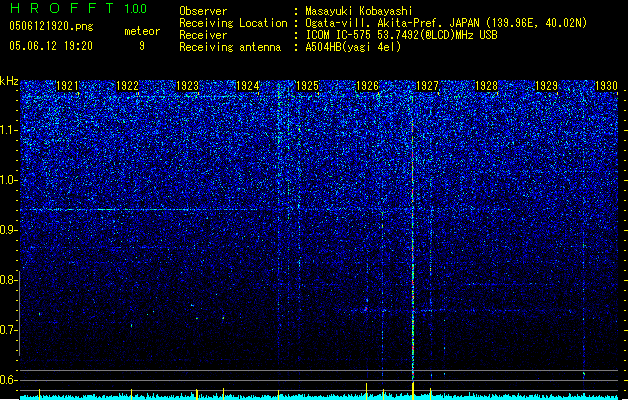Click the Receiving Location label

point(233,23)
